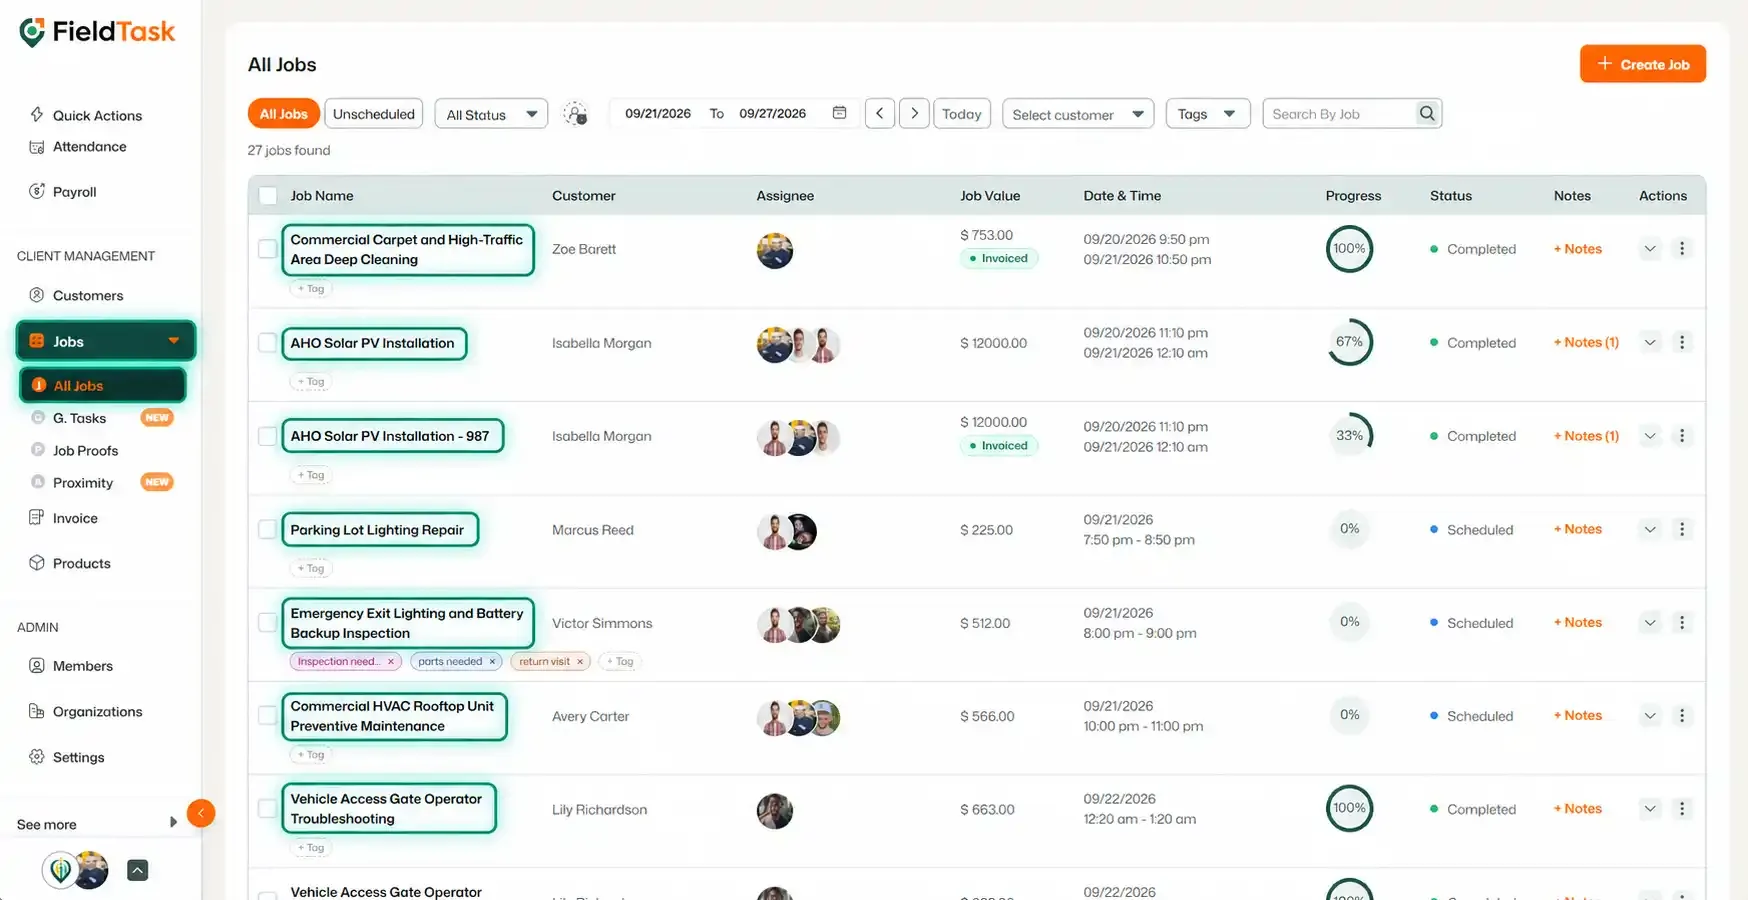Open the Select customer dropdown
Screen dimensions: 1748x900
[x=1078, y=114]
